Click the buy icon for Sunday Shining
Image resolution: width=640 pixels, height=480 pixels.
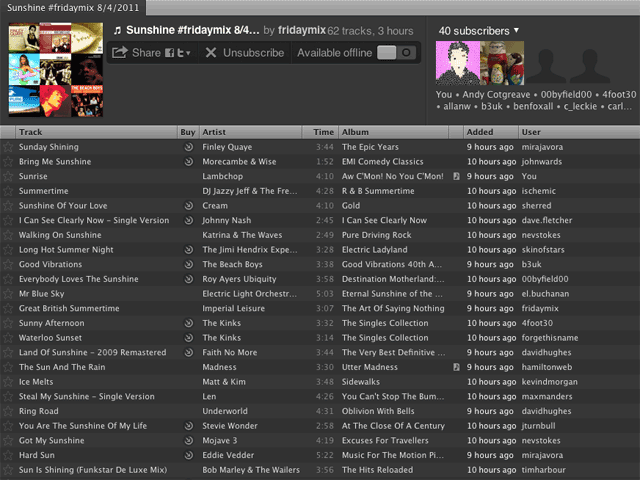point(188,147)
